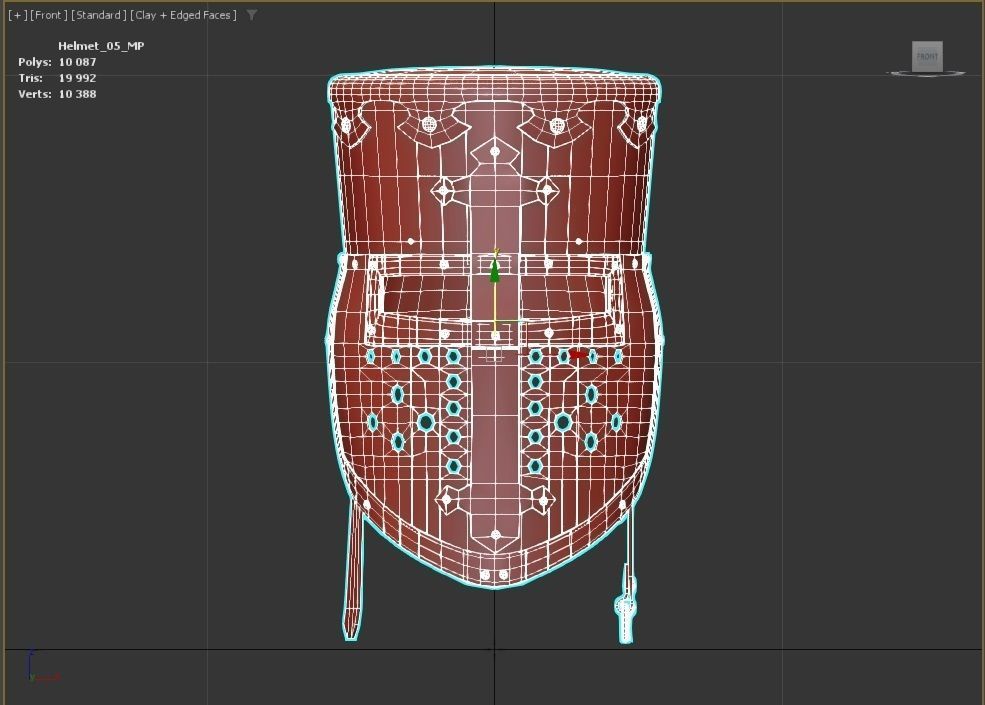
Task: Open the Clay + Edged Faces per-view menu
Action: [x=183, y=15]
